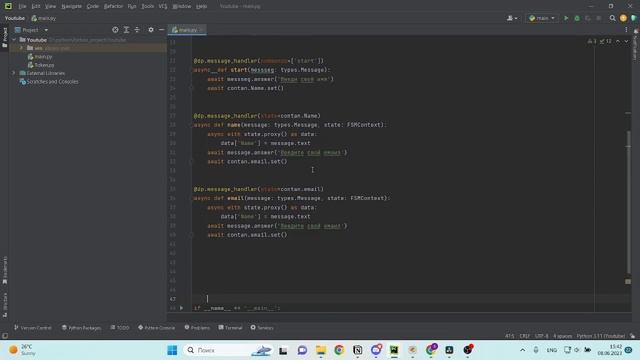Click the editor vertical scrollbar thumb
The height and width of the screenshot is (360, 640).
pyautogui.click(x=628, y=202)
